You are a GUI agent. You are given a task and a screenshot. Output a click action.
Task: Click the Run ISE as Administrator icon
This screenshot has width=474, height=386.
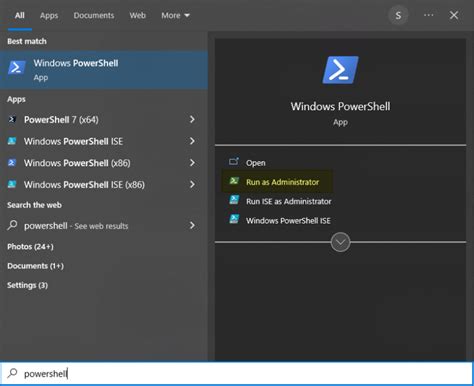click(x=234, y=200)
